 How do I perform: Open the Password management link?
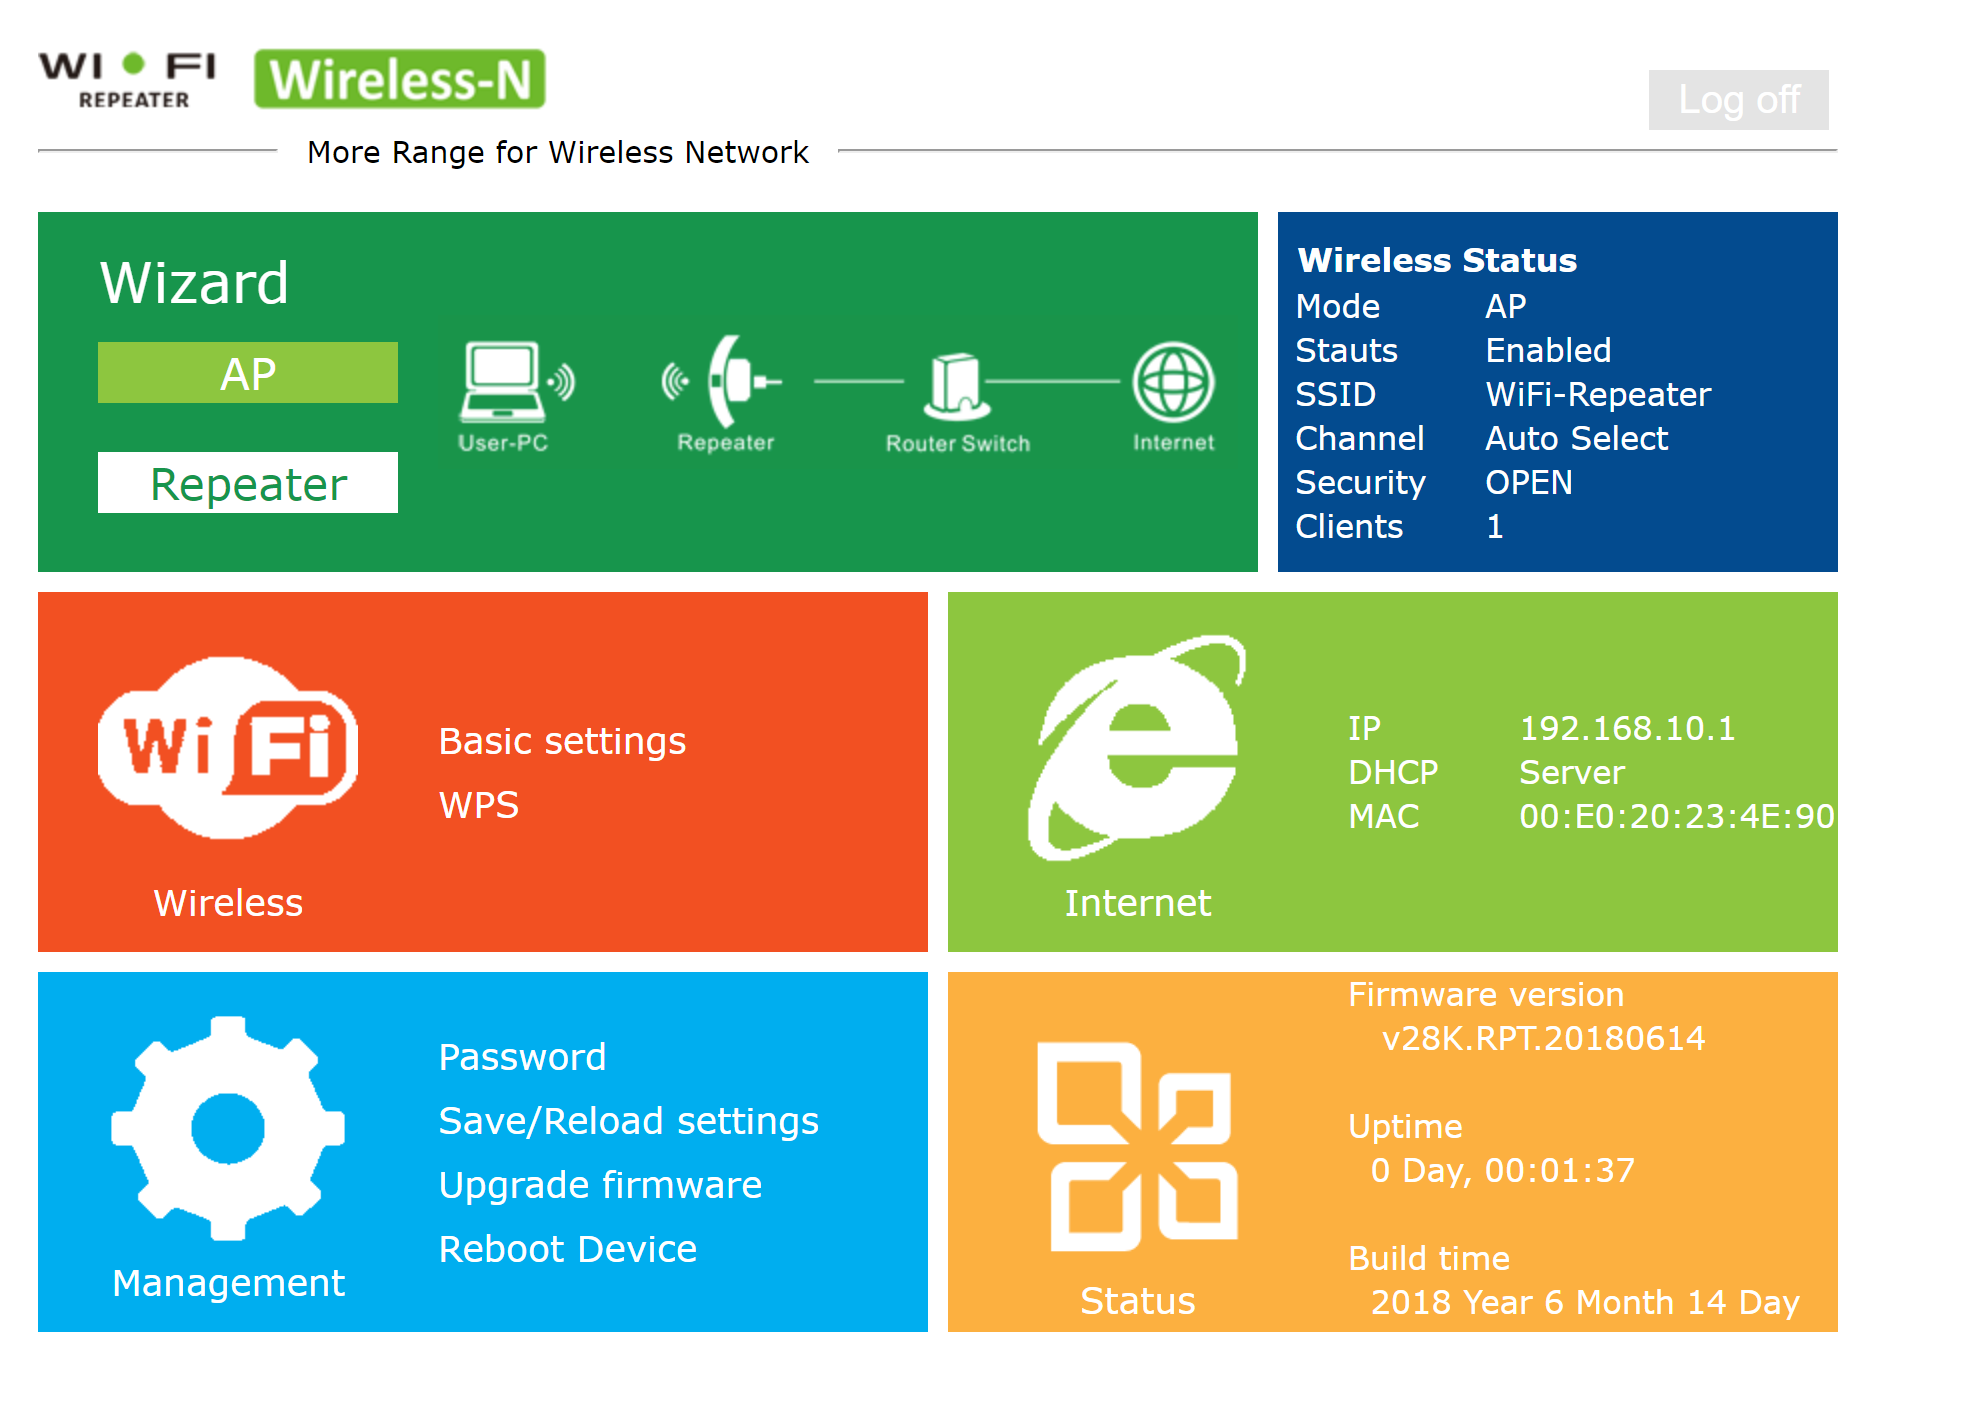coord(522,1057)
